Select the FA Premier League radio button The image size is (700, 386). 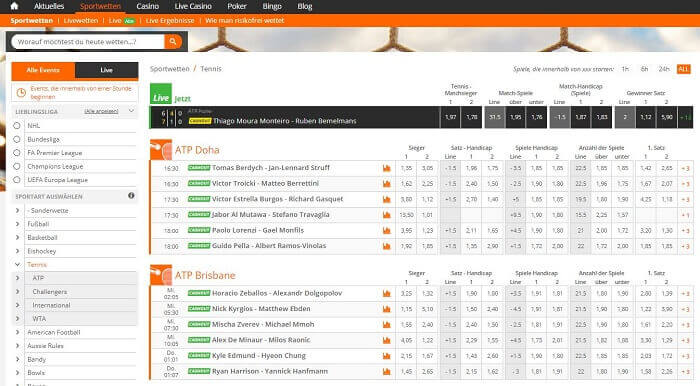[x=17, y=153]
